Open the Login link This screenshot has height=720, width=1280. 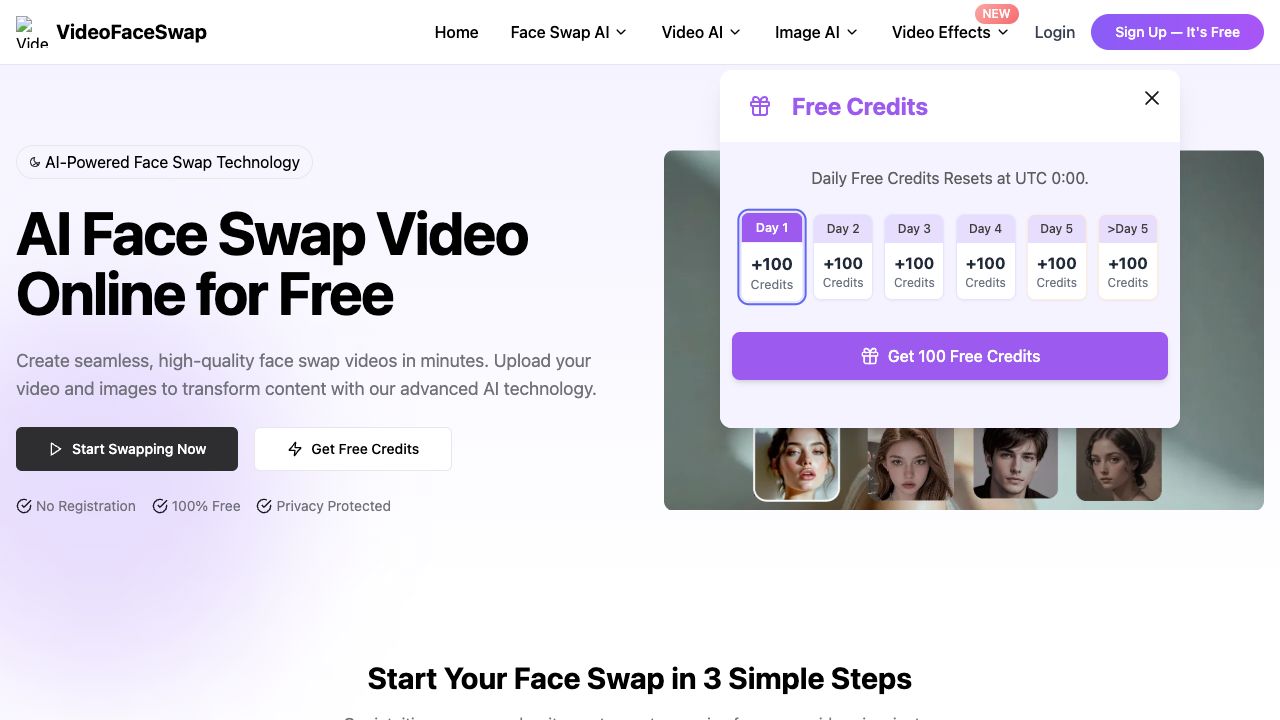tap(1054, 32)
